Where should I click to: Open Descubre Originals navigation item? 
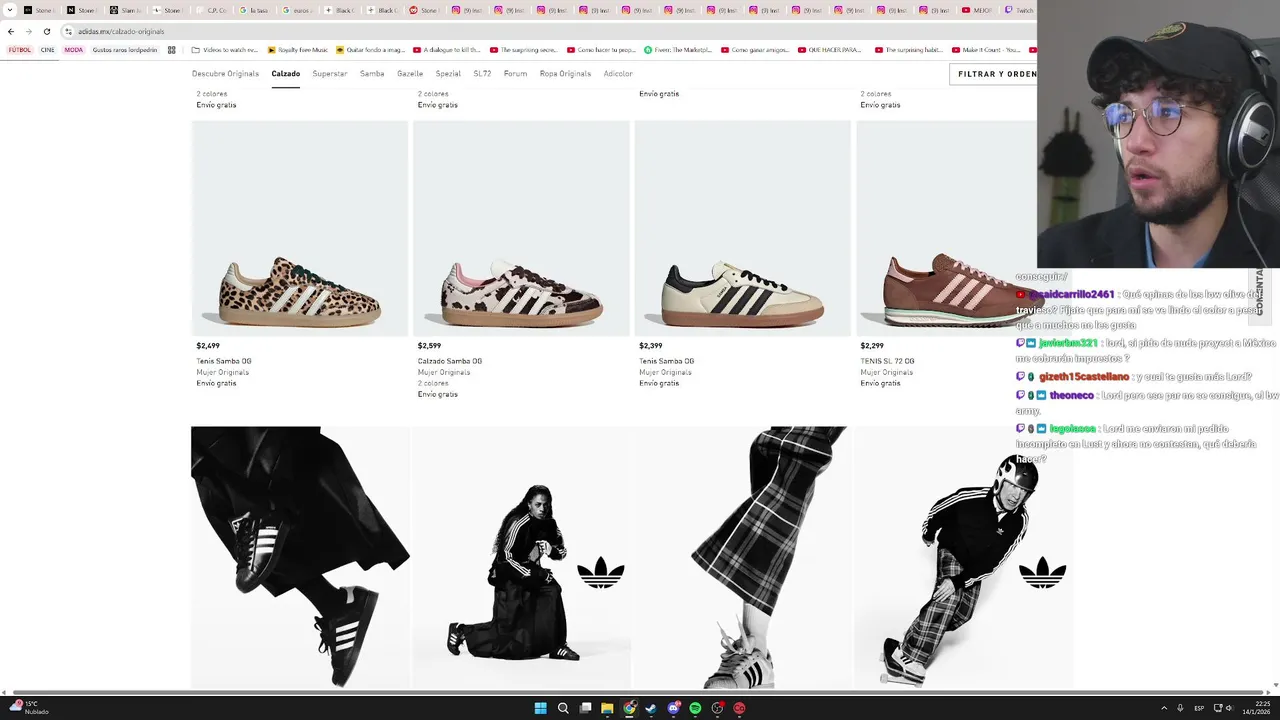(225, 74)
